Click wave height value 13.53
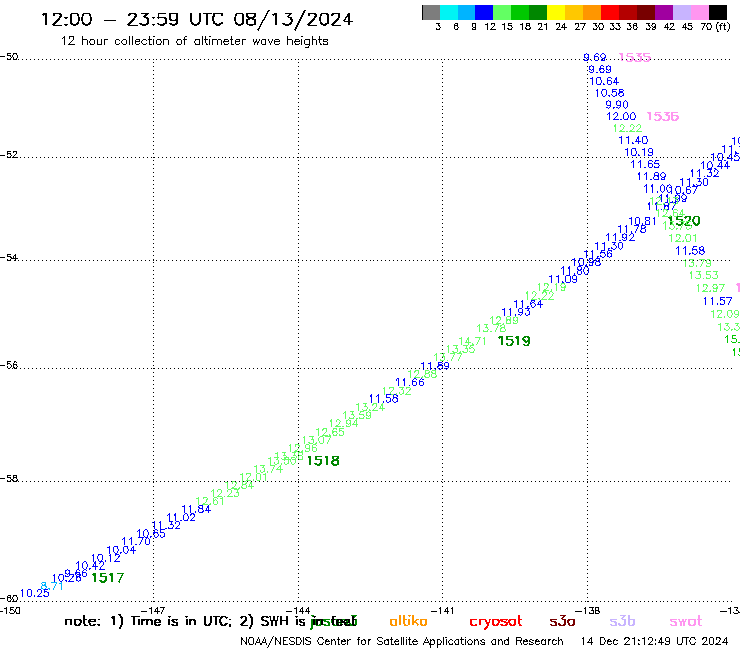Screen dimensions: 740x650 [x=704, y=275]
